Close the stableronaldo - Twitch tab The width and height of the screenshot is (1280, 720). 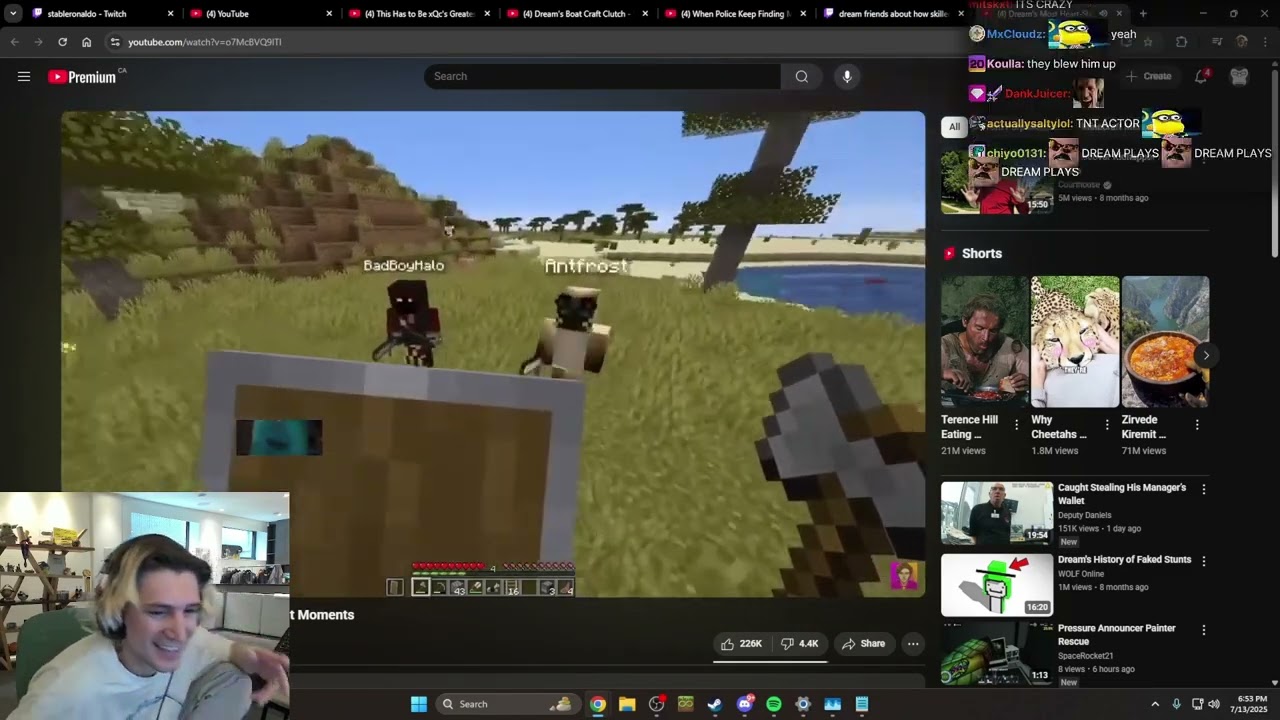pos(170,14)
